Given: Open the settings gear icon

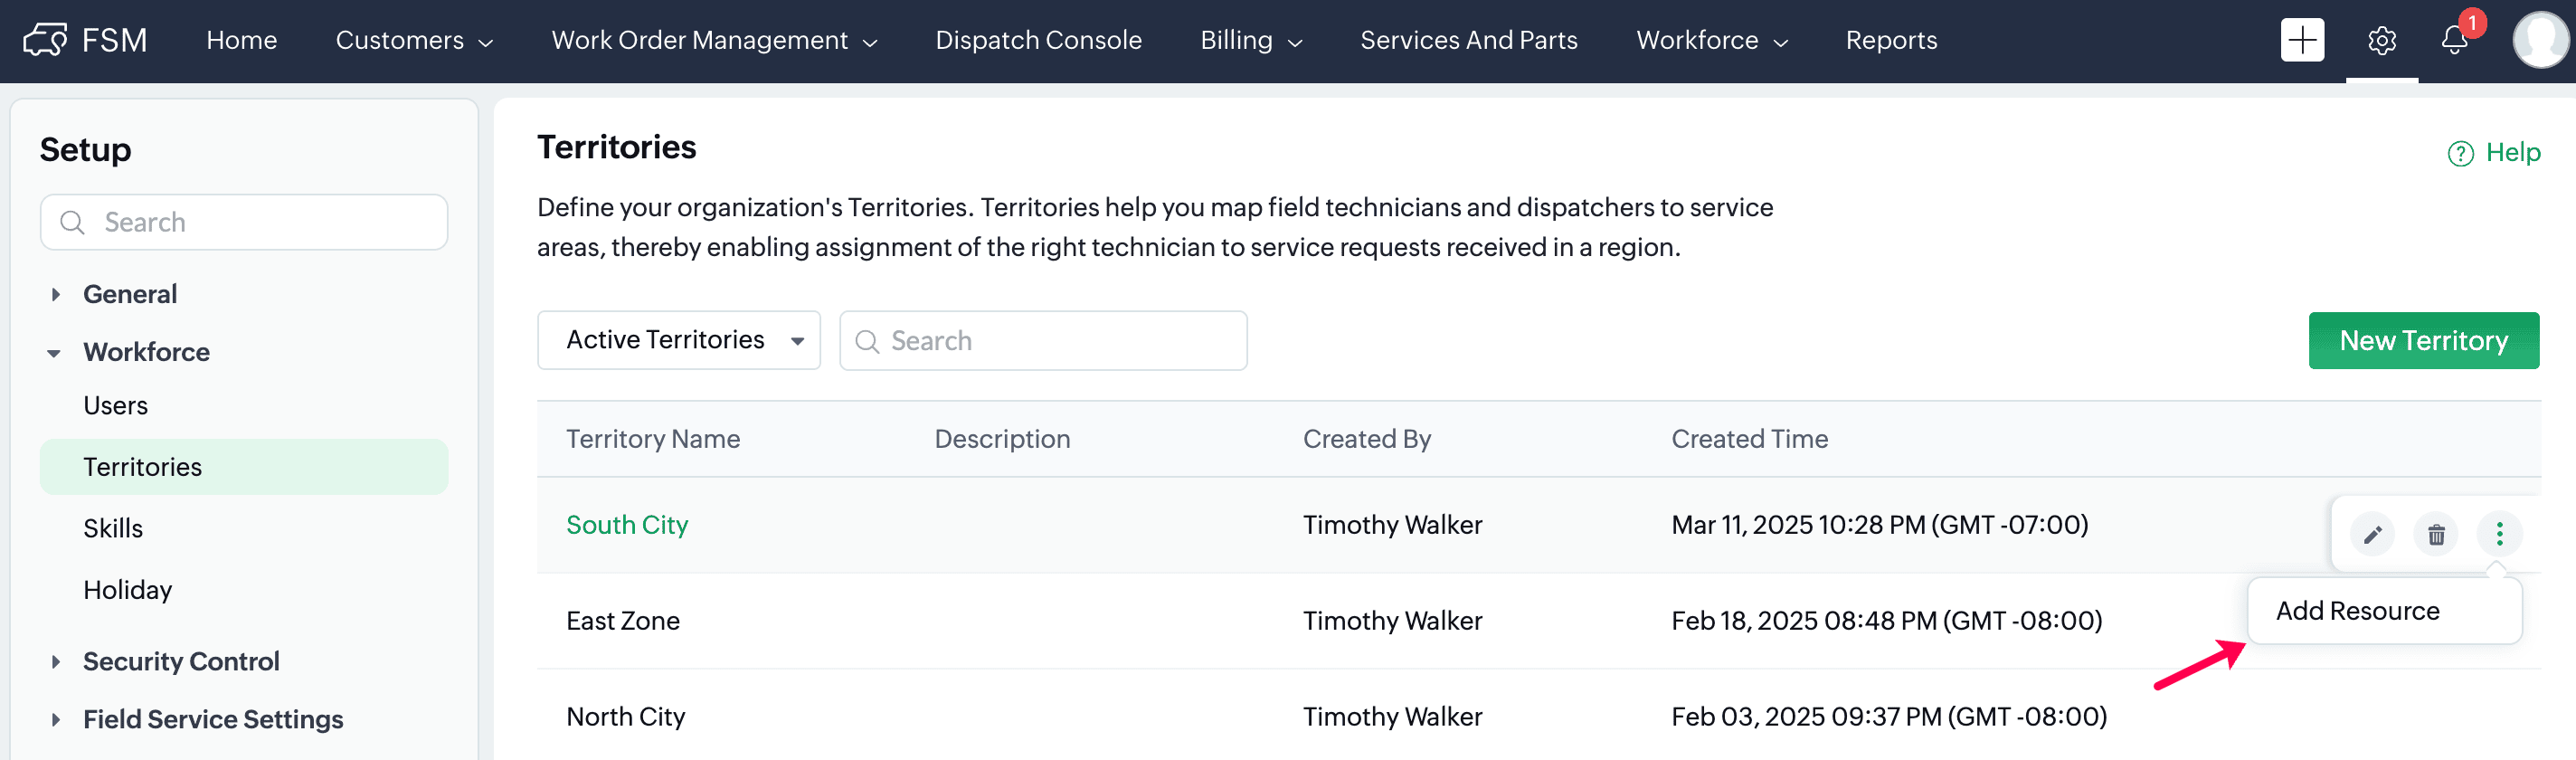Looking at the screenshot, I should coord(2382,40).
